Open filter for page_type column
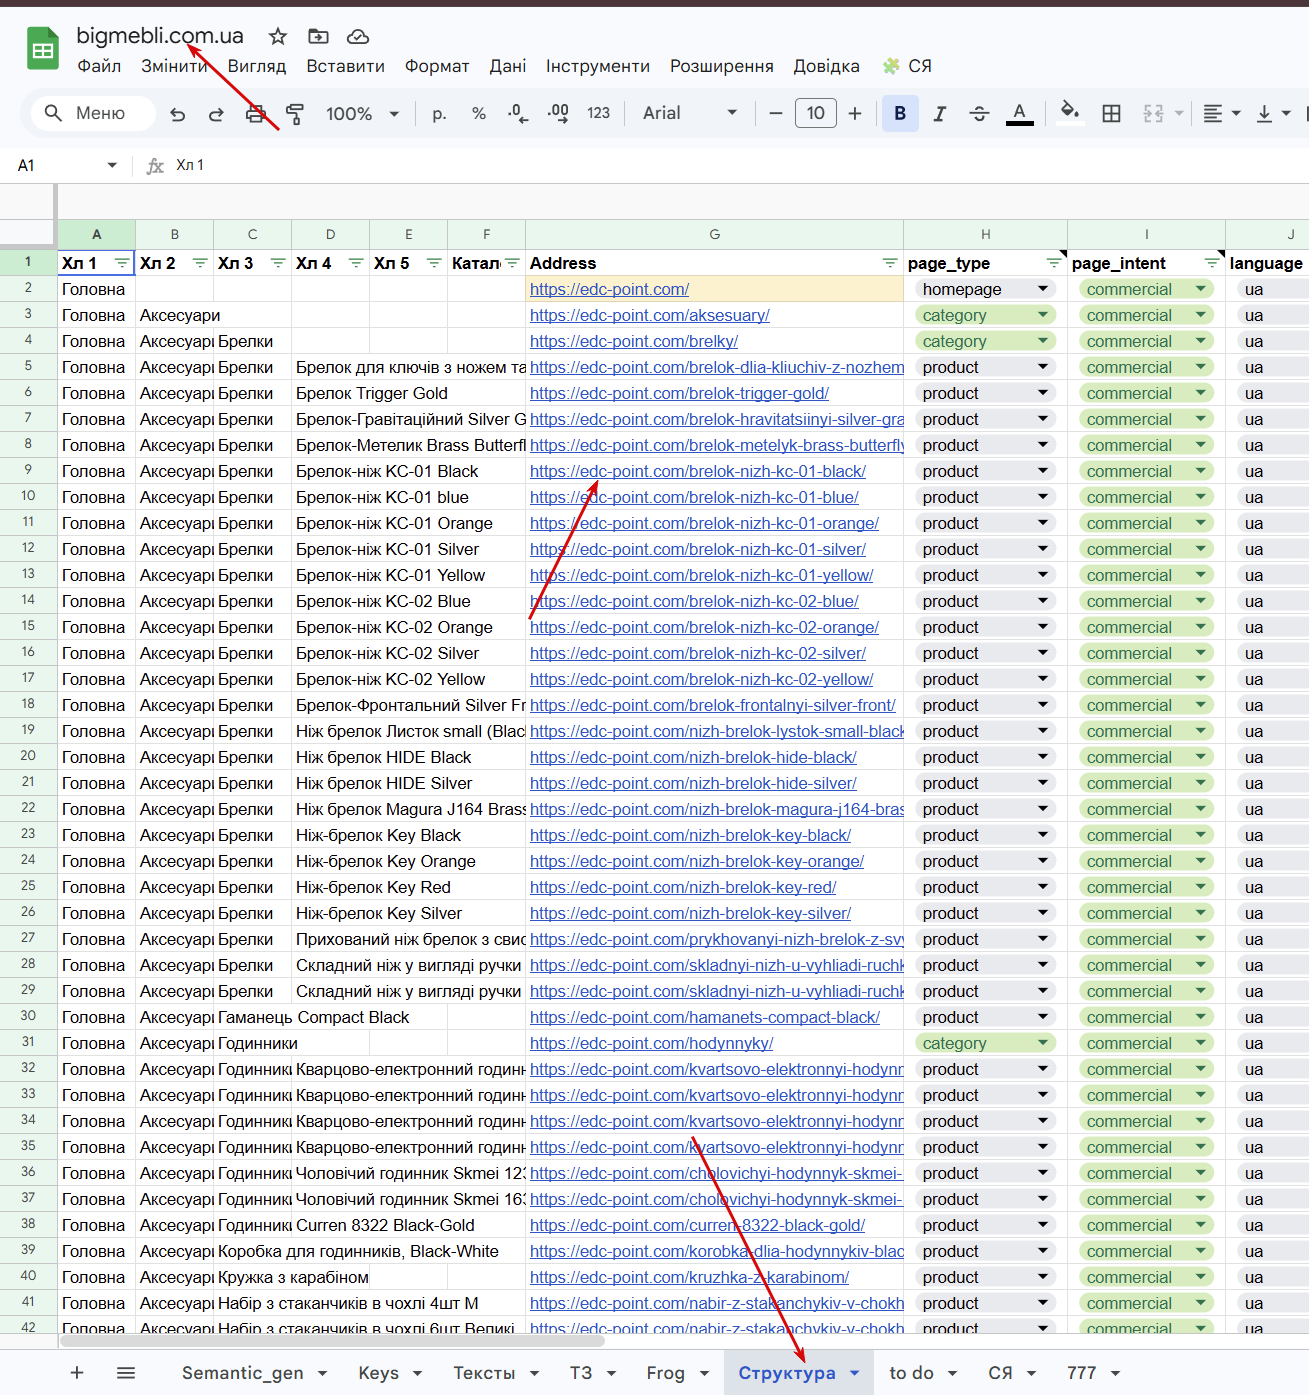 pos(1054,263)
